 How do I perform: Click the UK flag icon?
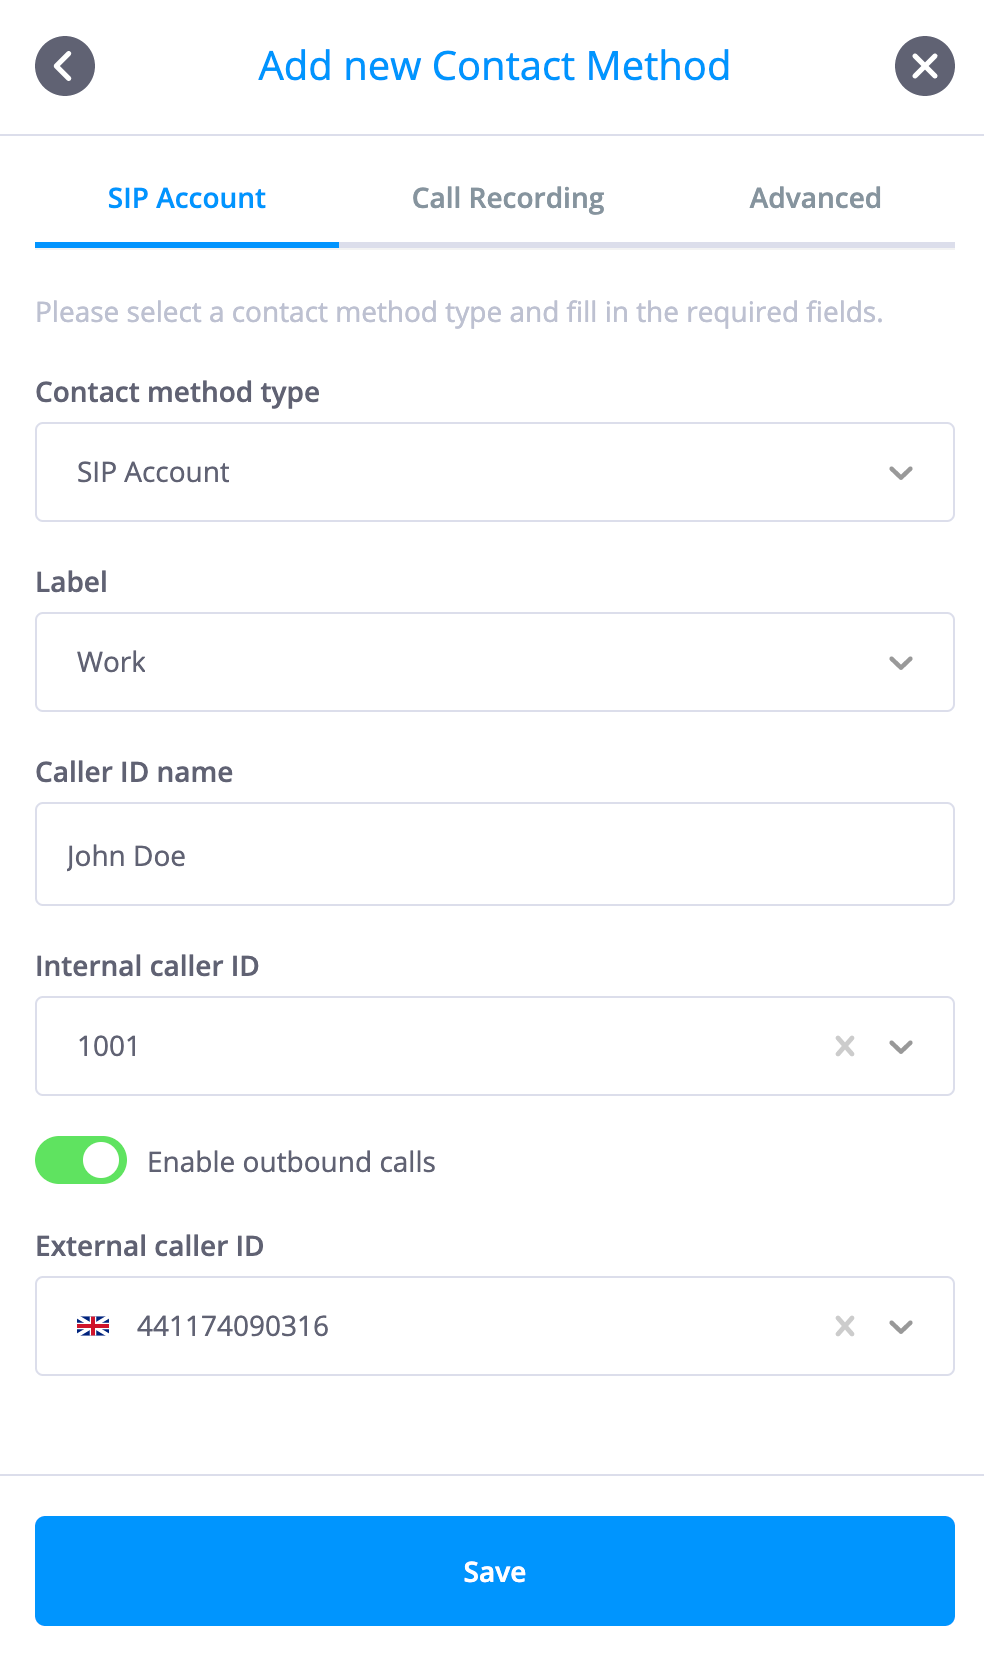tap(93, 1326)
